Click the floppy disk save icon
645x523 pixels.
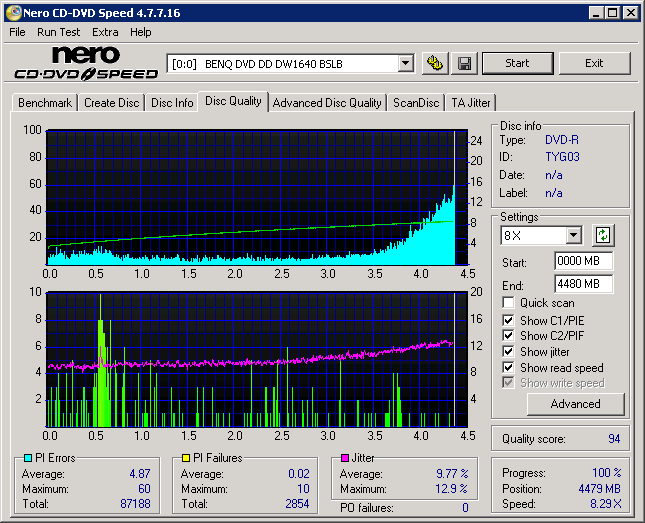coord(465,63)
